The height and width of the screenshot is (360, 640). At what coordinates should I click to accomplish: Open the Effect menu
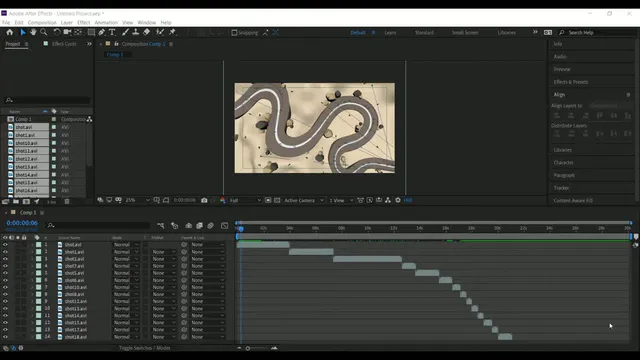click(83, 22)
